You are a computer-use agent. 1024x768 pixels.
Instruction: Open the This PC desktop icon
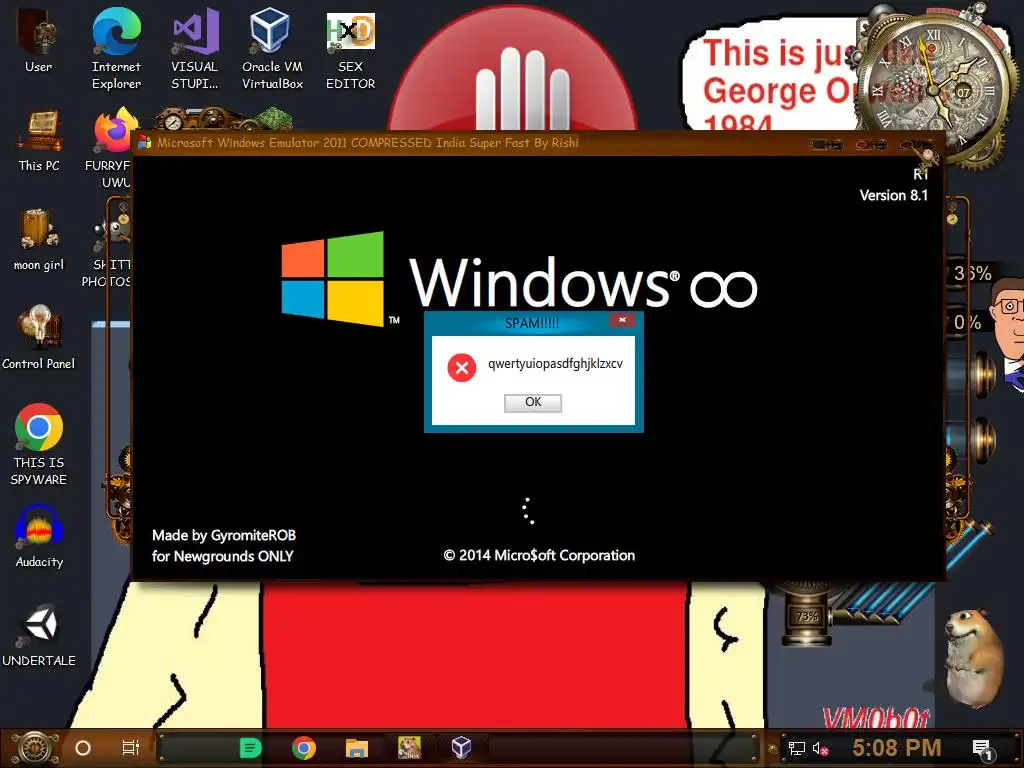coord(39,140)
